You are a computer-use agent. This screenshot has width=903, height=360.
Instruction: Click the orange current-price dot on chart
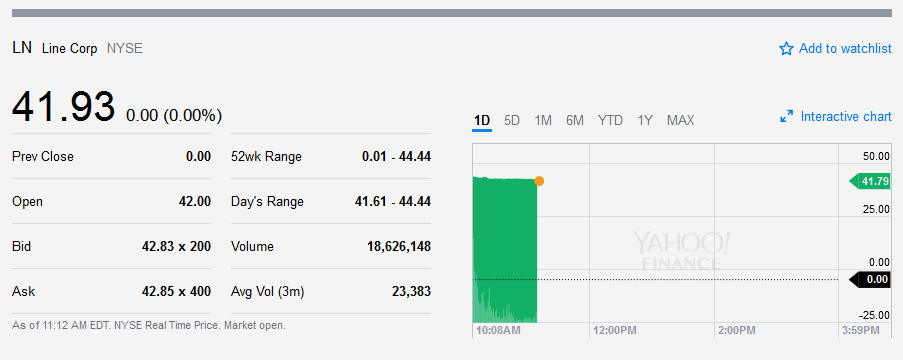pyautogui.click(x=539, y=181)
